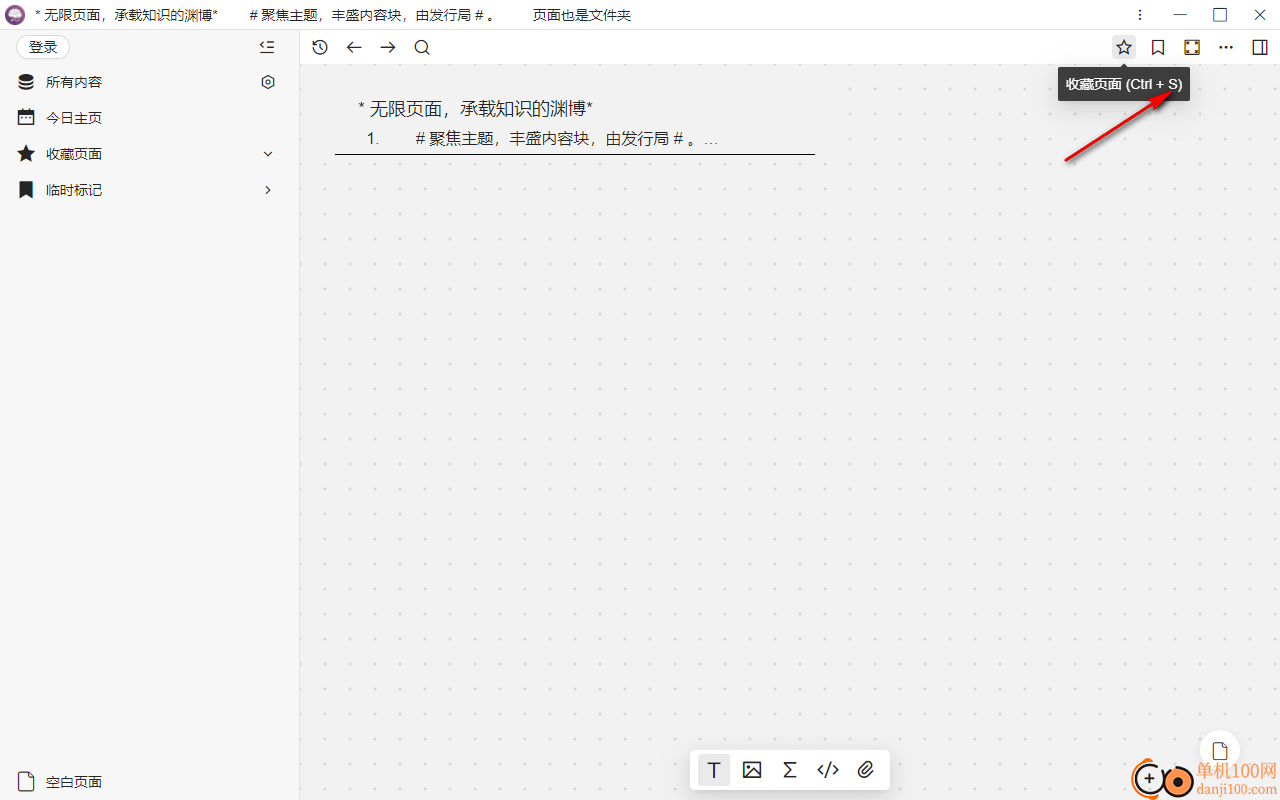Toggle fullscreen with the orange frame icon
This screenshot has width=1280, height=800.
point(1192,47)
